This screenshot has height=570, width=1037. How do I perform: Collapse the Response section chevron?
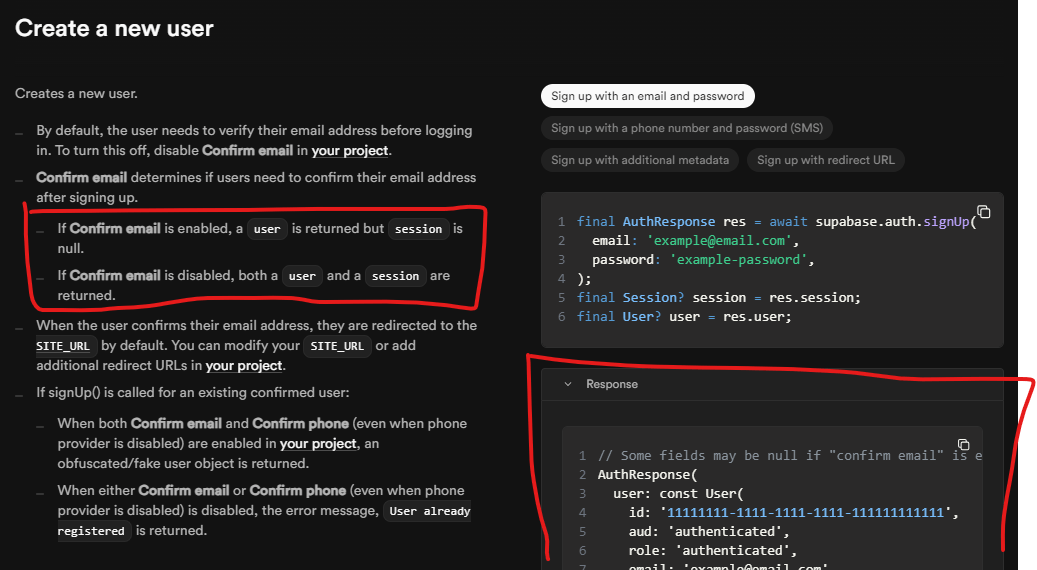(567, 384)
